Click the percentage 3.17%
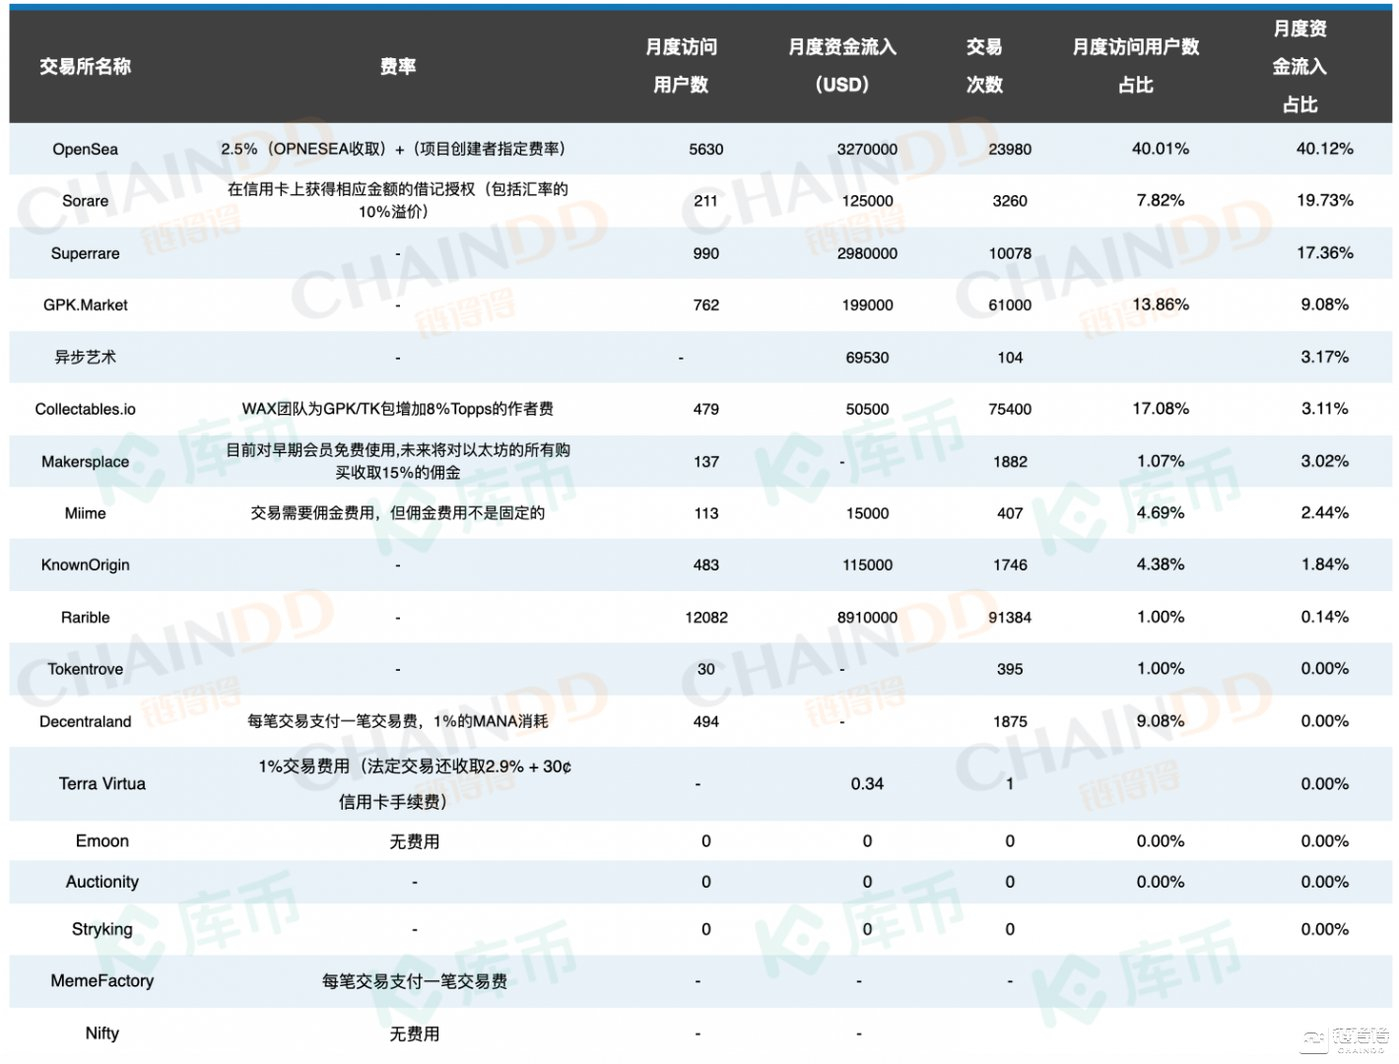Screen dimensions: 1399x1064 pos(1324,357)
